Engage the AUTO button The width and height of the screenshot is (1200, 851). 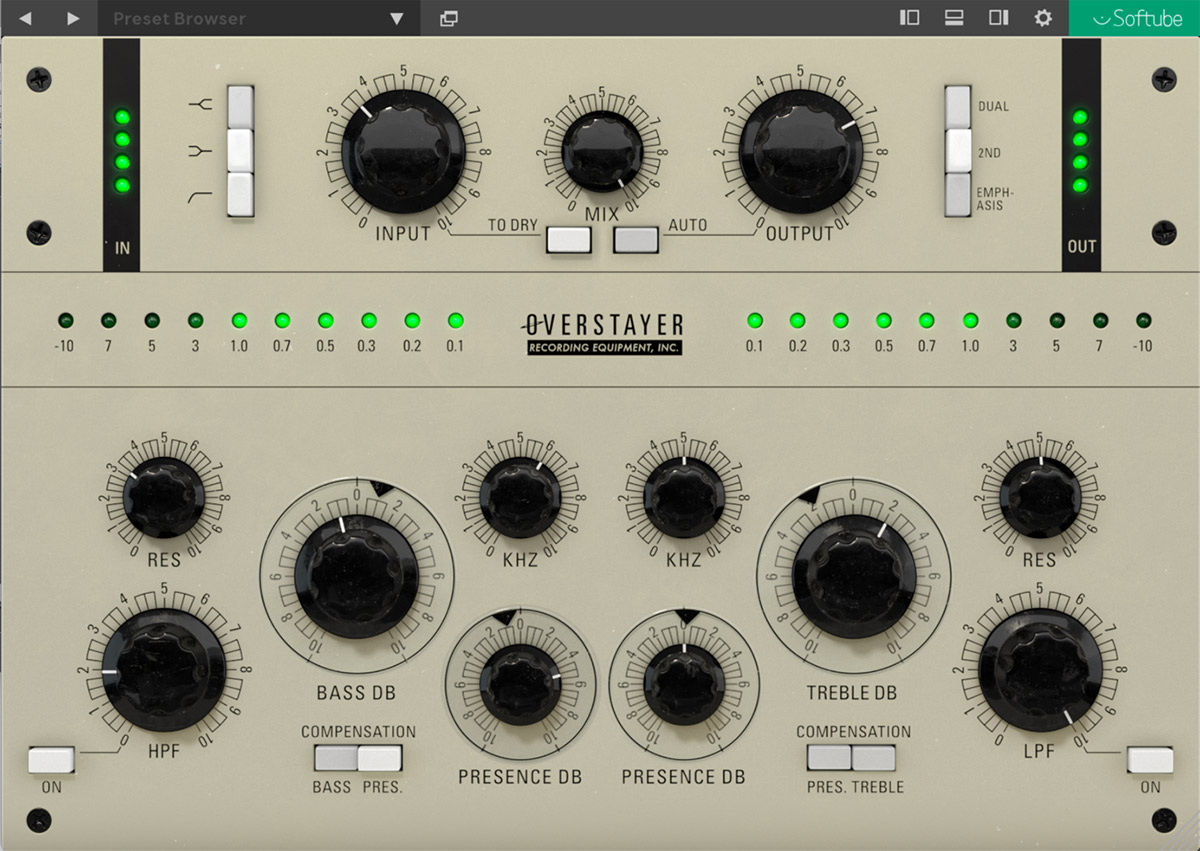coord(634,240)
